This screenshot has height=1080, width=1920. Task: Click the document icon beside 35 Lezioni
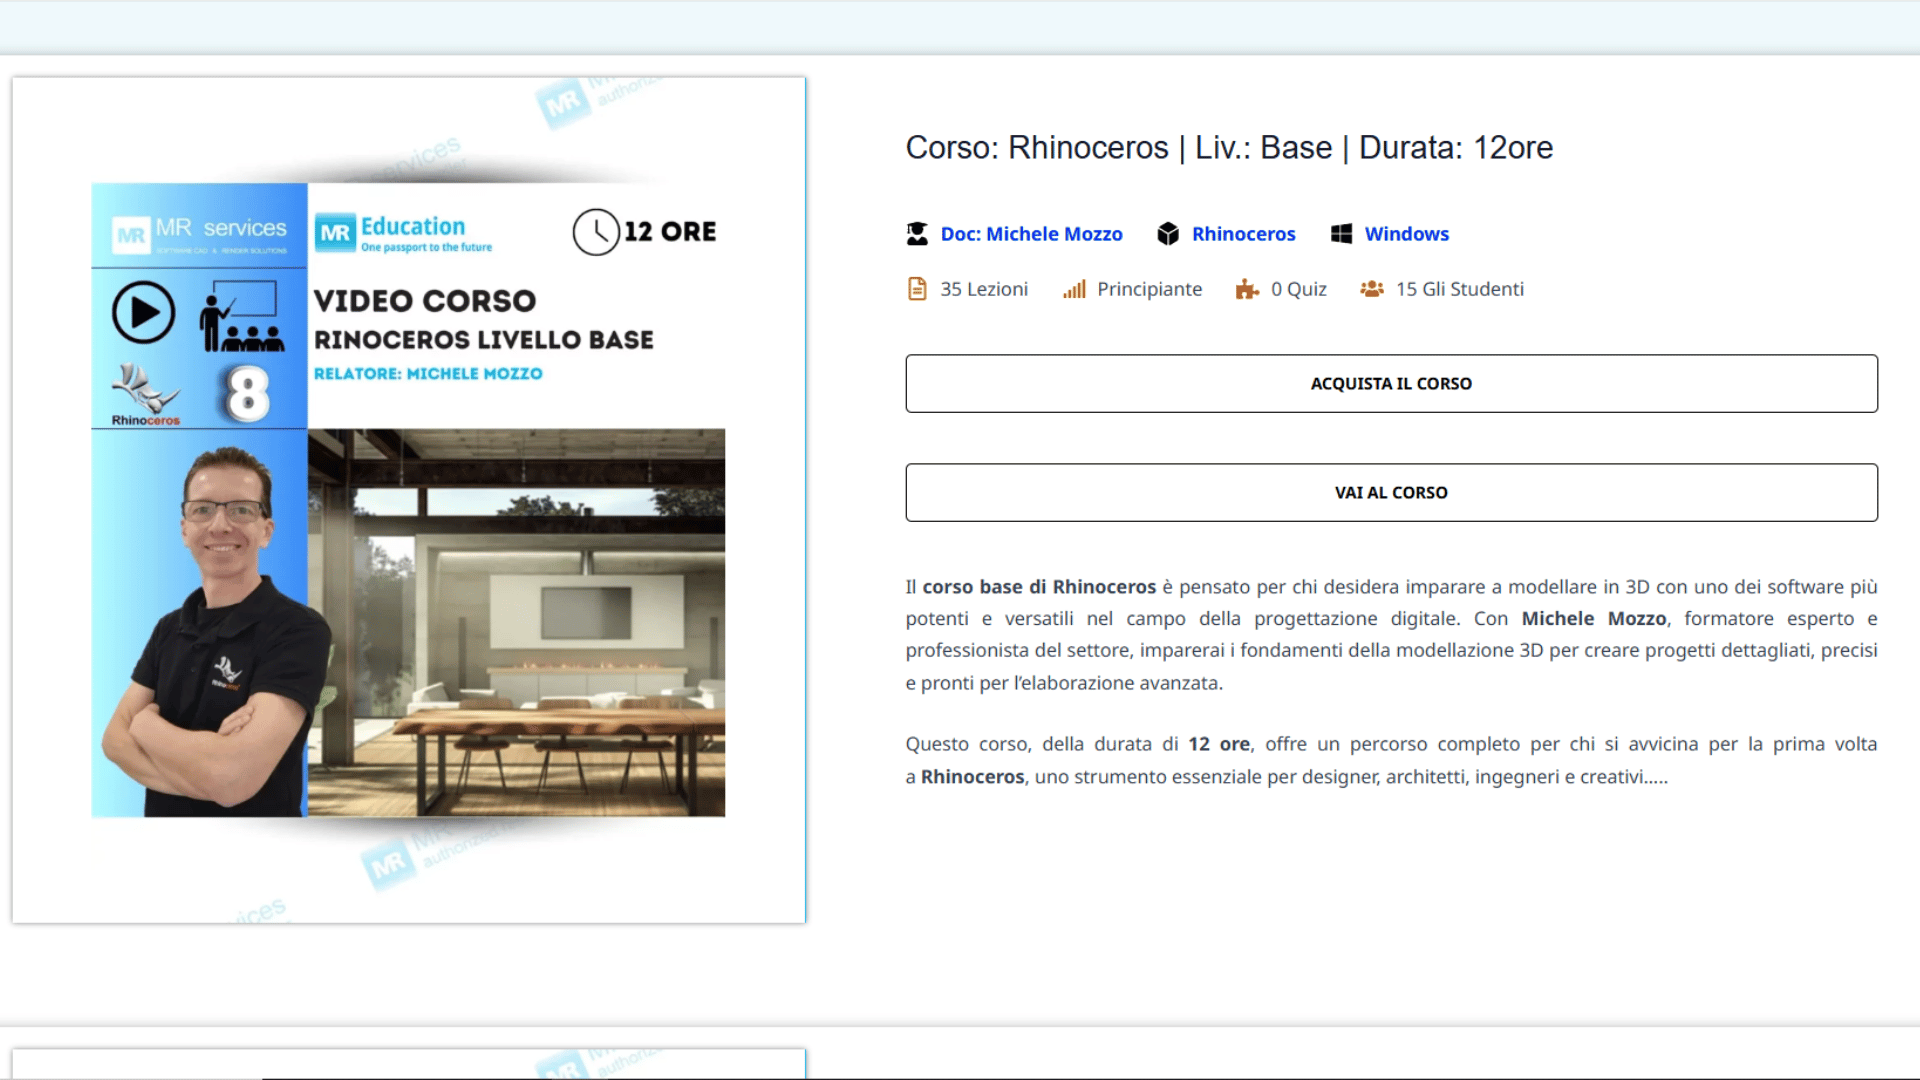(x=917, y=289)
